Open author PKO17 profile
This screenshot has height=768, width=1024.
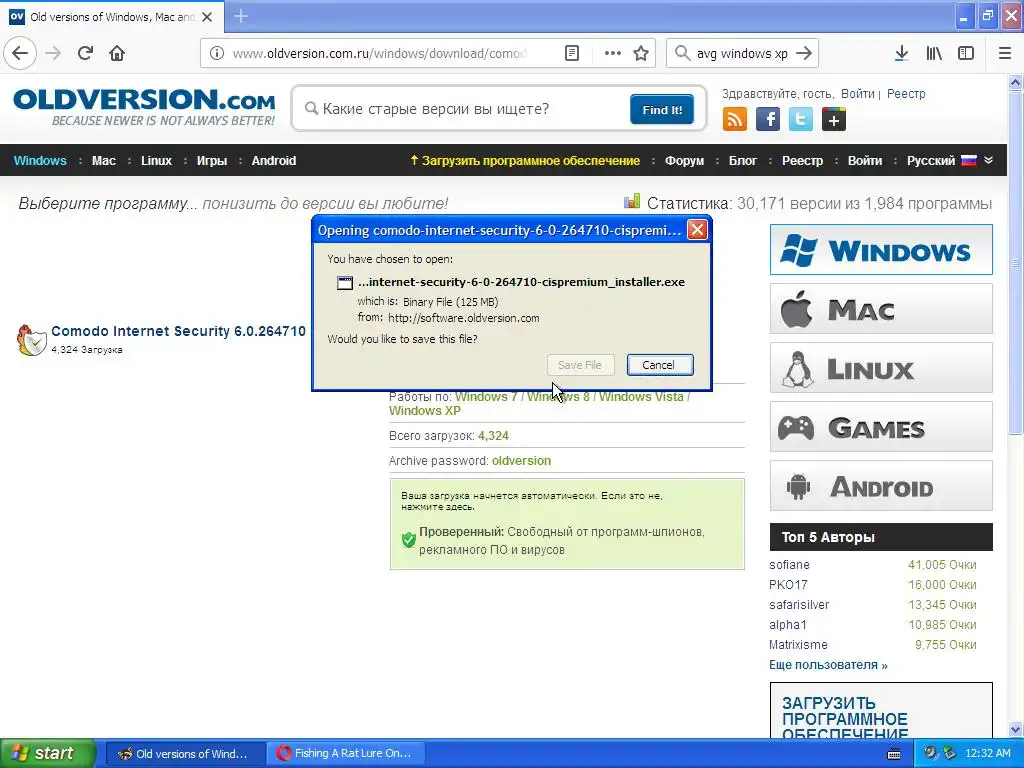point(788,584)
